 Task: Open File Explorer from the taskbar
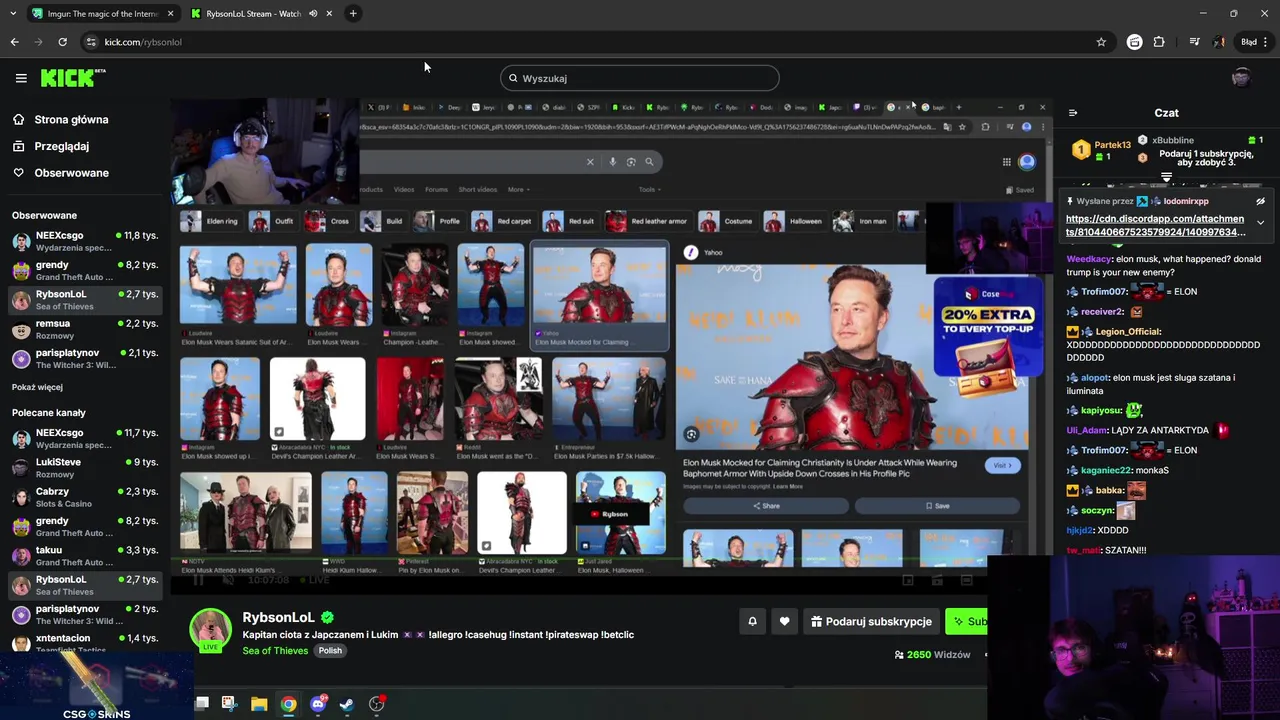(259, 704)
